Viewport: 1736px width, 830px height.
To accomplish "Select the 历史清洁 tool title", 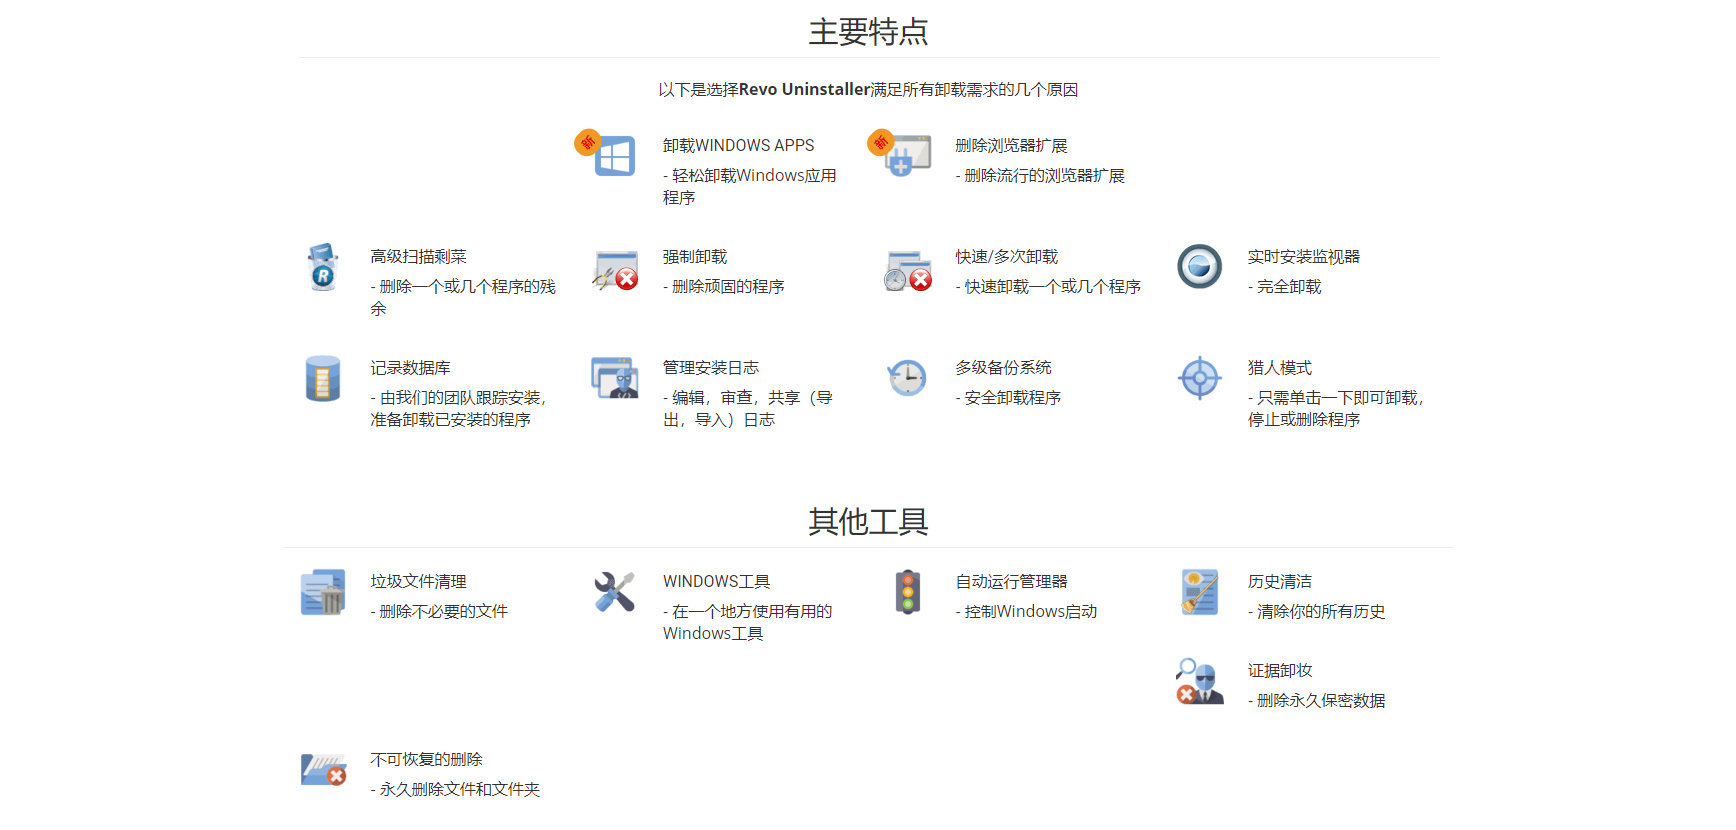I will (x=1279, y=582).
